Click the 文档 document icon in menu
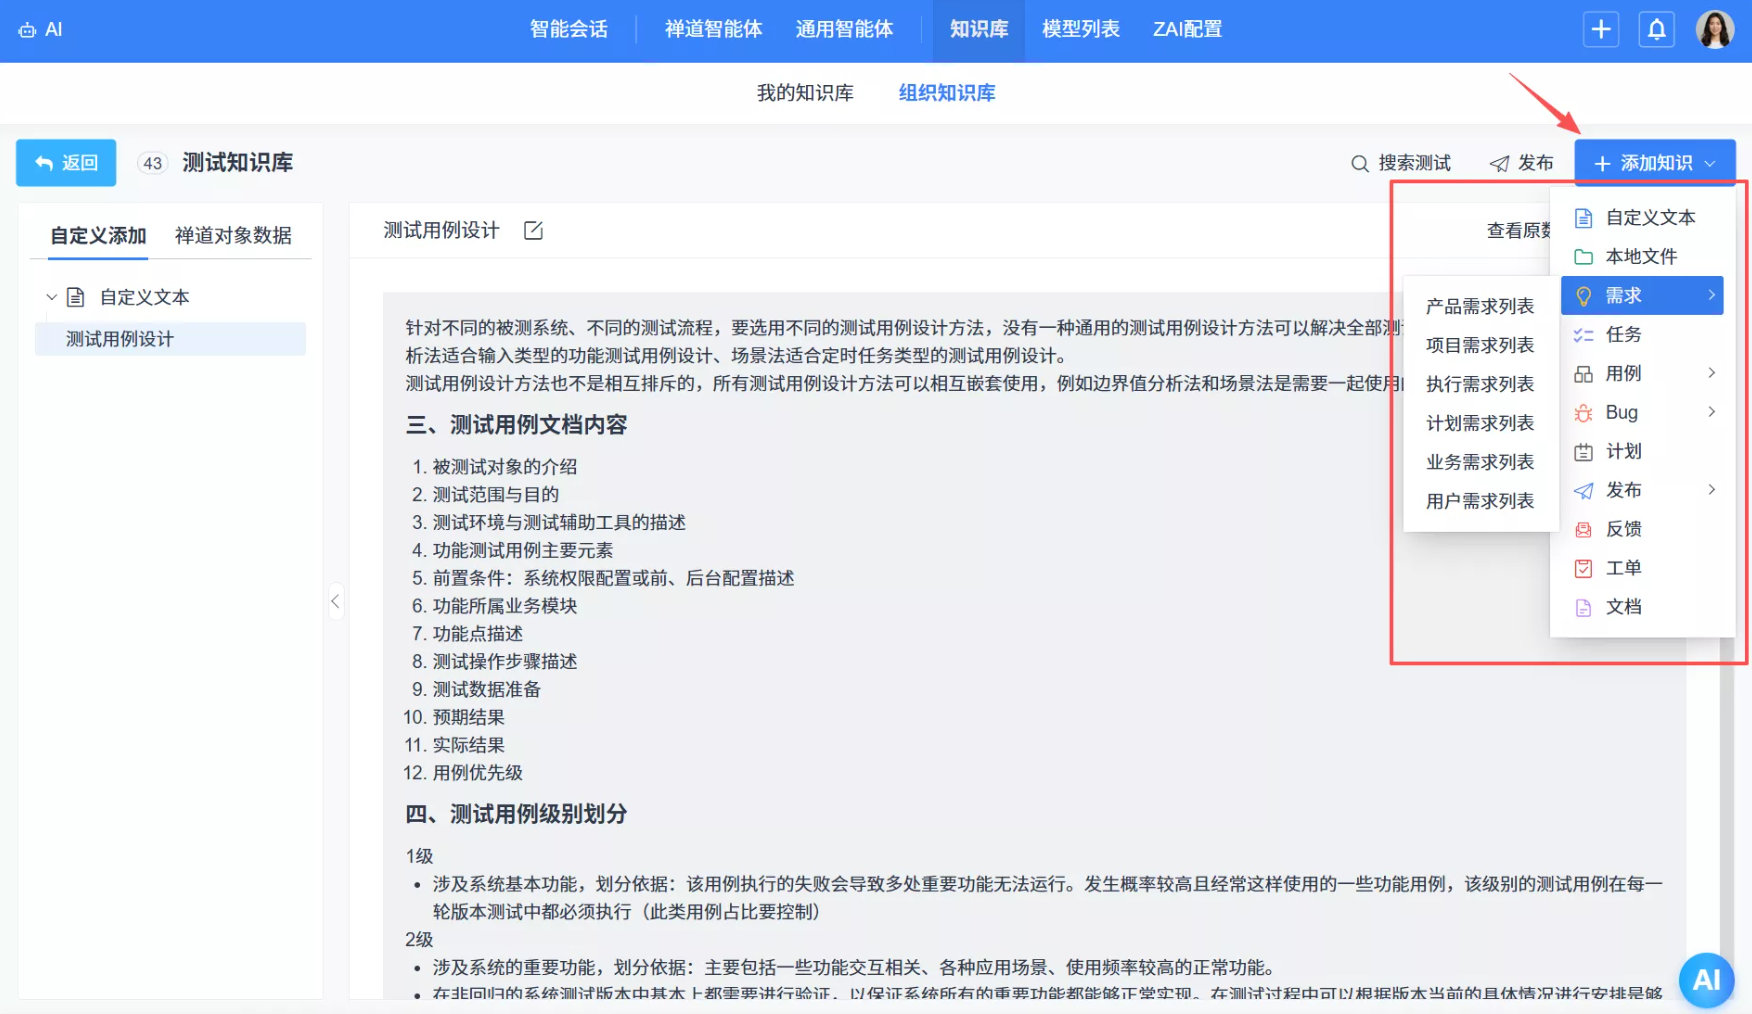 [1583, 606]
